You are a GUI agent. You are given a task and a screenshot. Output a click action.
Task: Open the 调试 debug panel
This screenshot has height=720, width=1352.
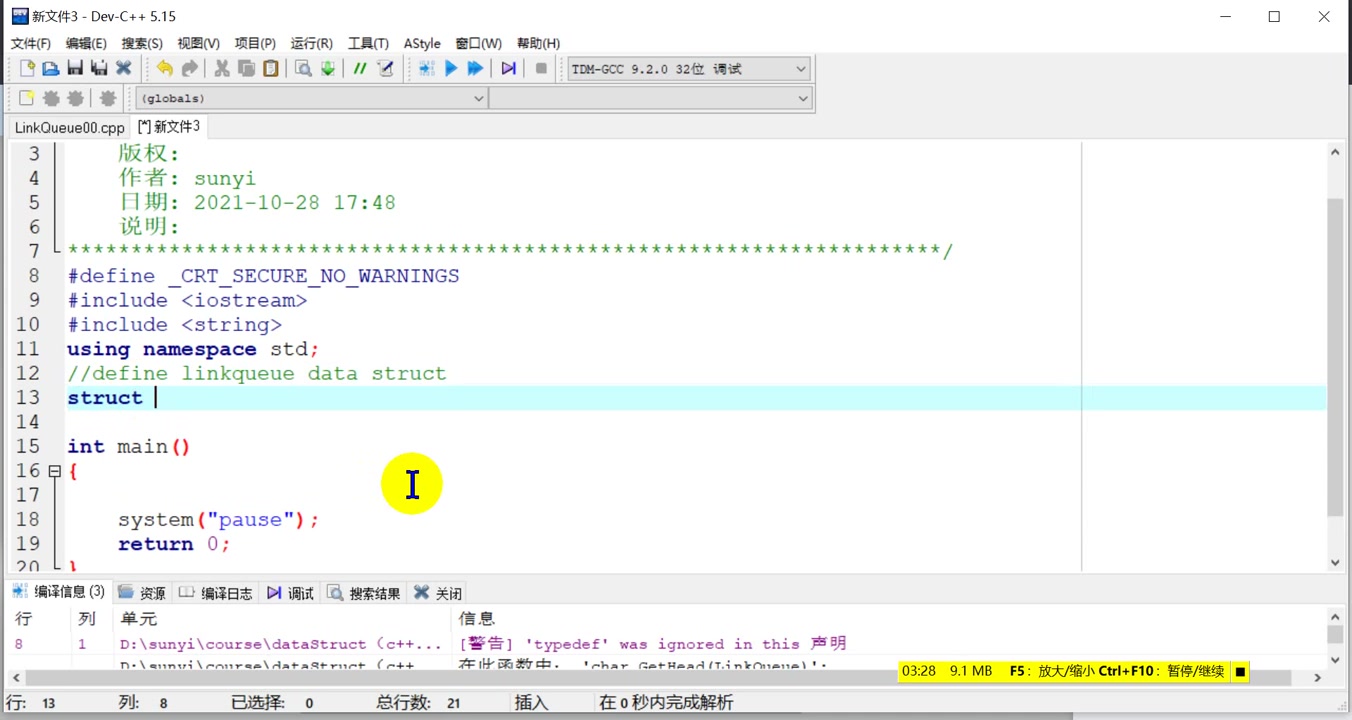(290, 592)
